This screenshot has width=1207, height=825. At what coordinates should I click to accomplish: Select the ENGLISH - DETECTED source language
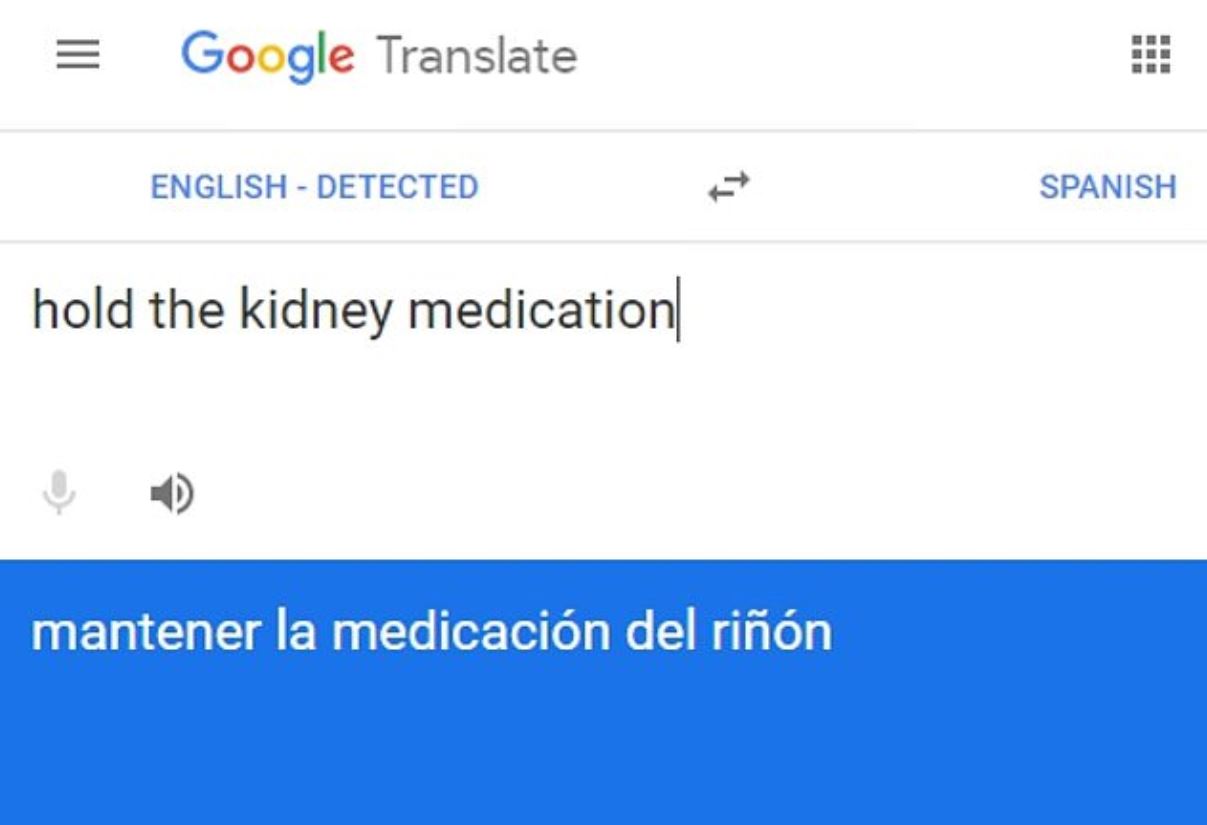(x=314, y=187)
